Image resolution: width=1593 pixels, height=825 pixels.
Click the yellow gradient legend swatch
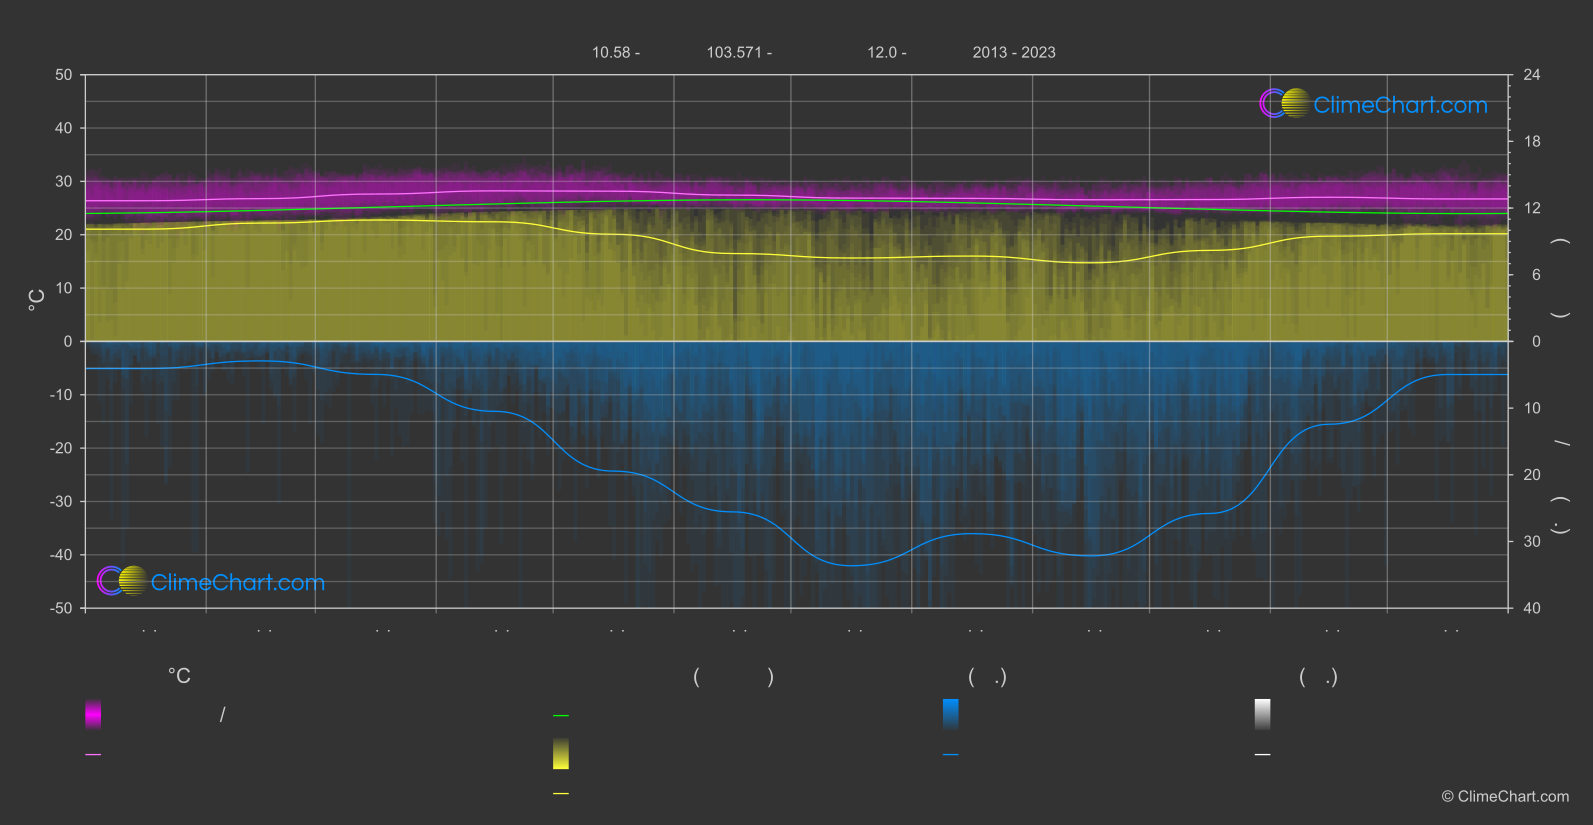(561, 754)
